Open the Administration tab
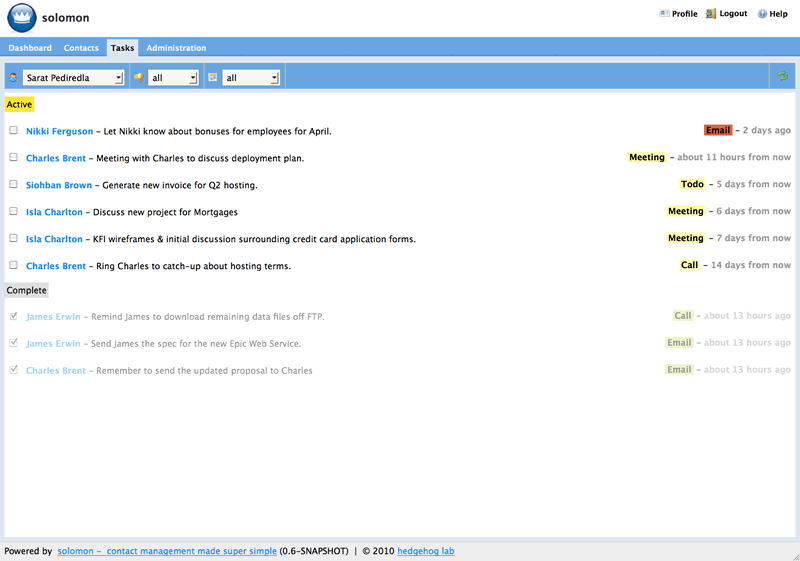Viewport: 800px width, 561px height. [x=176, y=48]
